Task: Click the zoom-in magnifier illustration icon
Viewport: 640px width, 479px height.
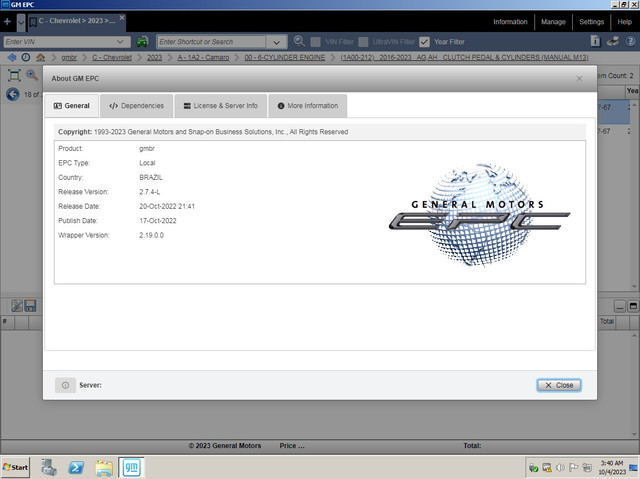Action: pos(32,75)
